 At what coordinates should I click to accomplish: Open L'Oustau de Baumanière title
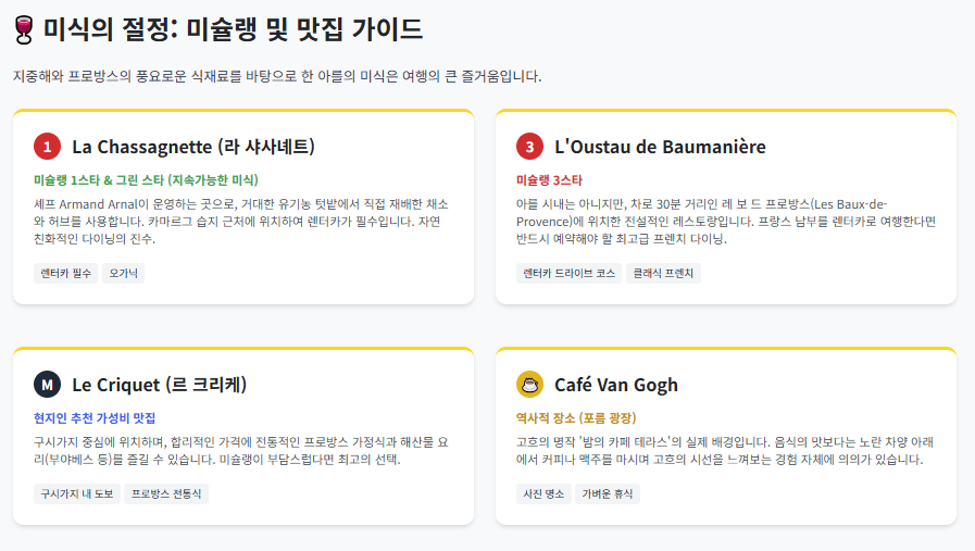[x=660, y=147]
